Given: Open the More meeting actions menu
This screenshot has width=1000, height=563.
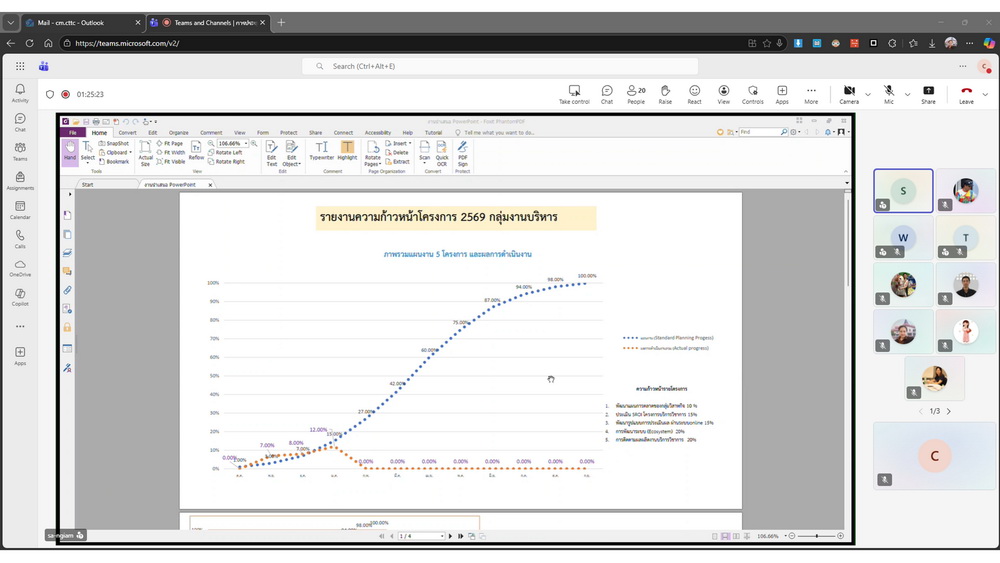Looking at the screenshot, I should click(x=811, y=94).
